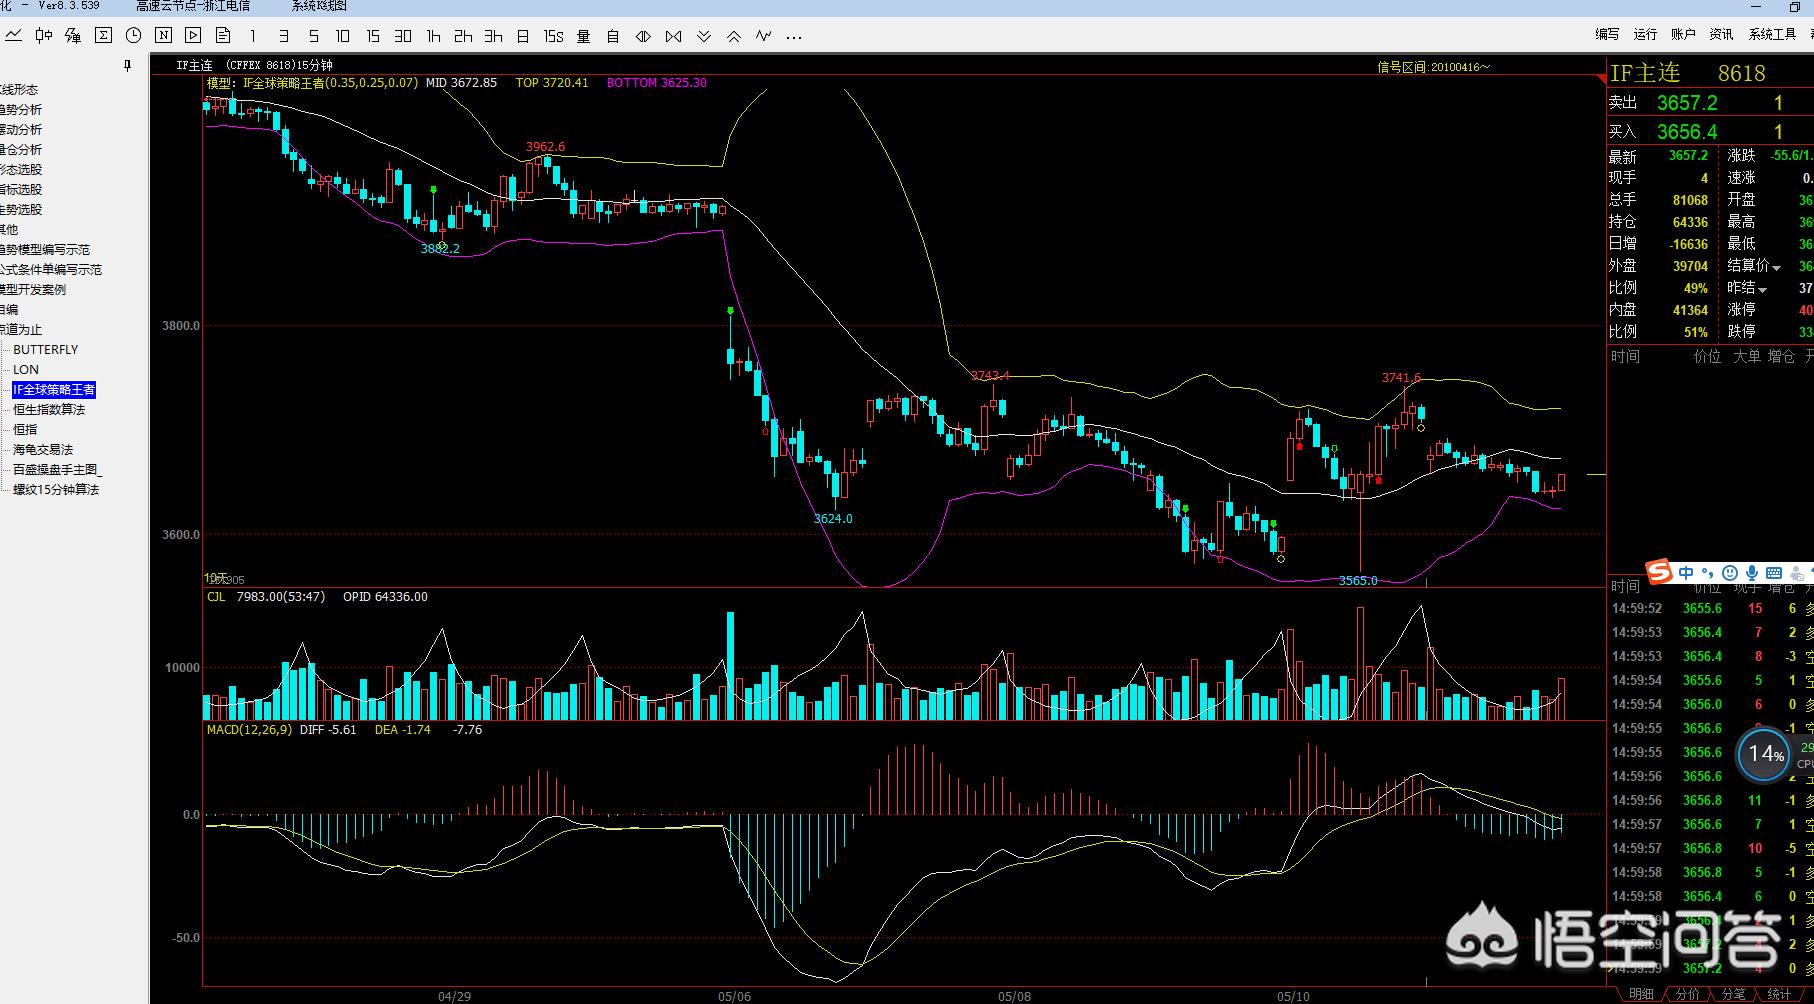Open the clock time icon in toolbar
The width and height of the screenshot is (1814, 1004).
click(x=133, y=36)
